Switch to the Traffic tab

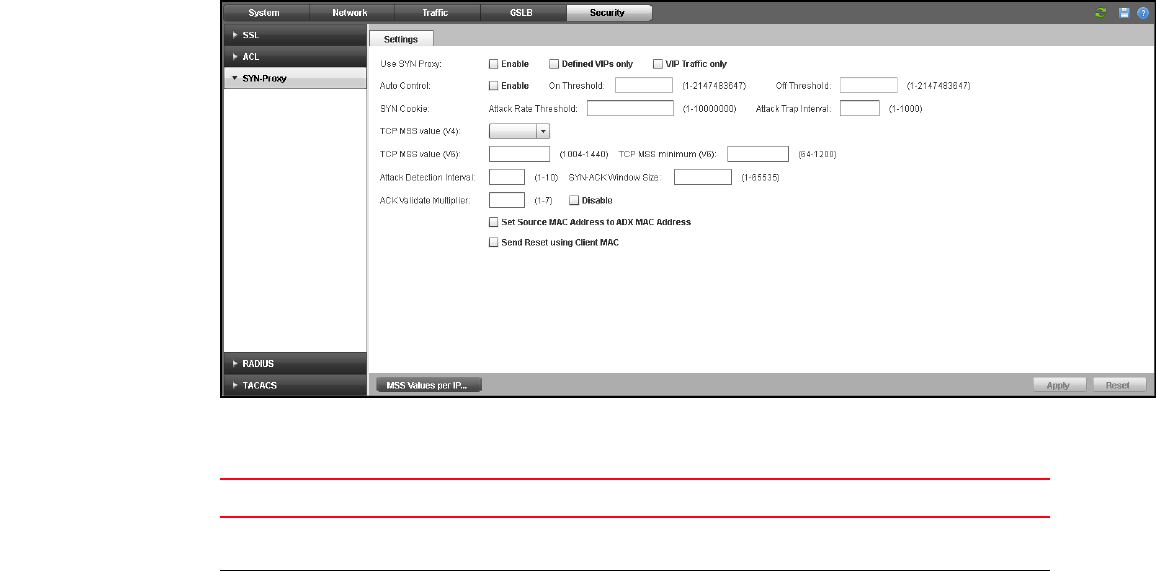point(436,13)
